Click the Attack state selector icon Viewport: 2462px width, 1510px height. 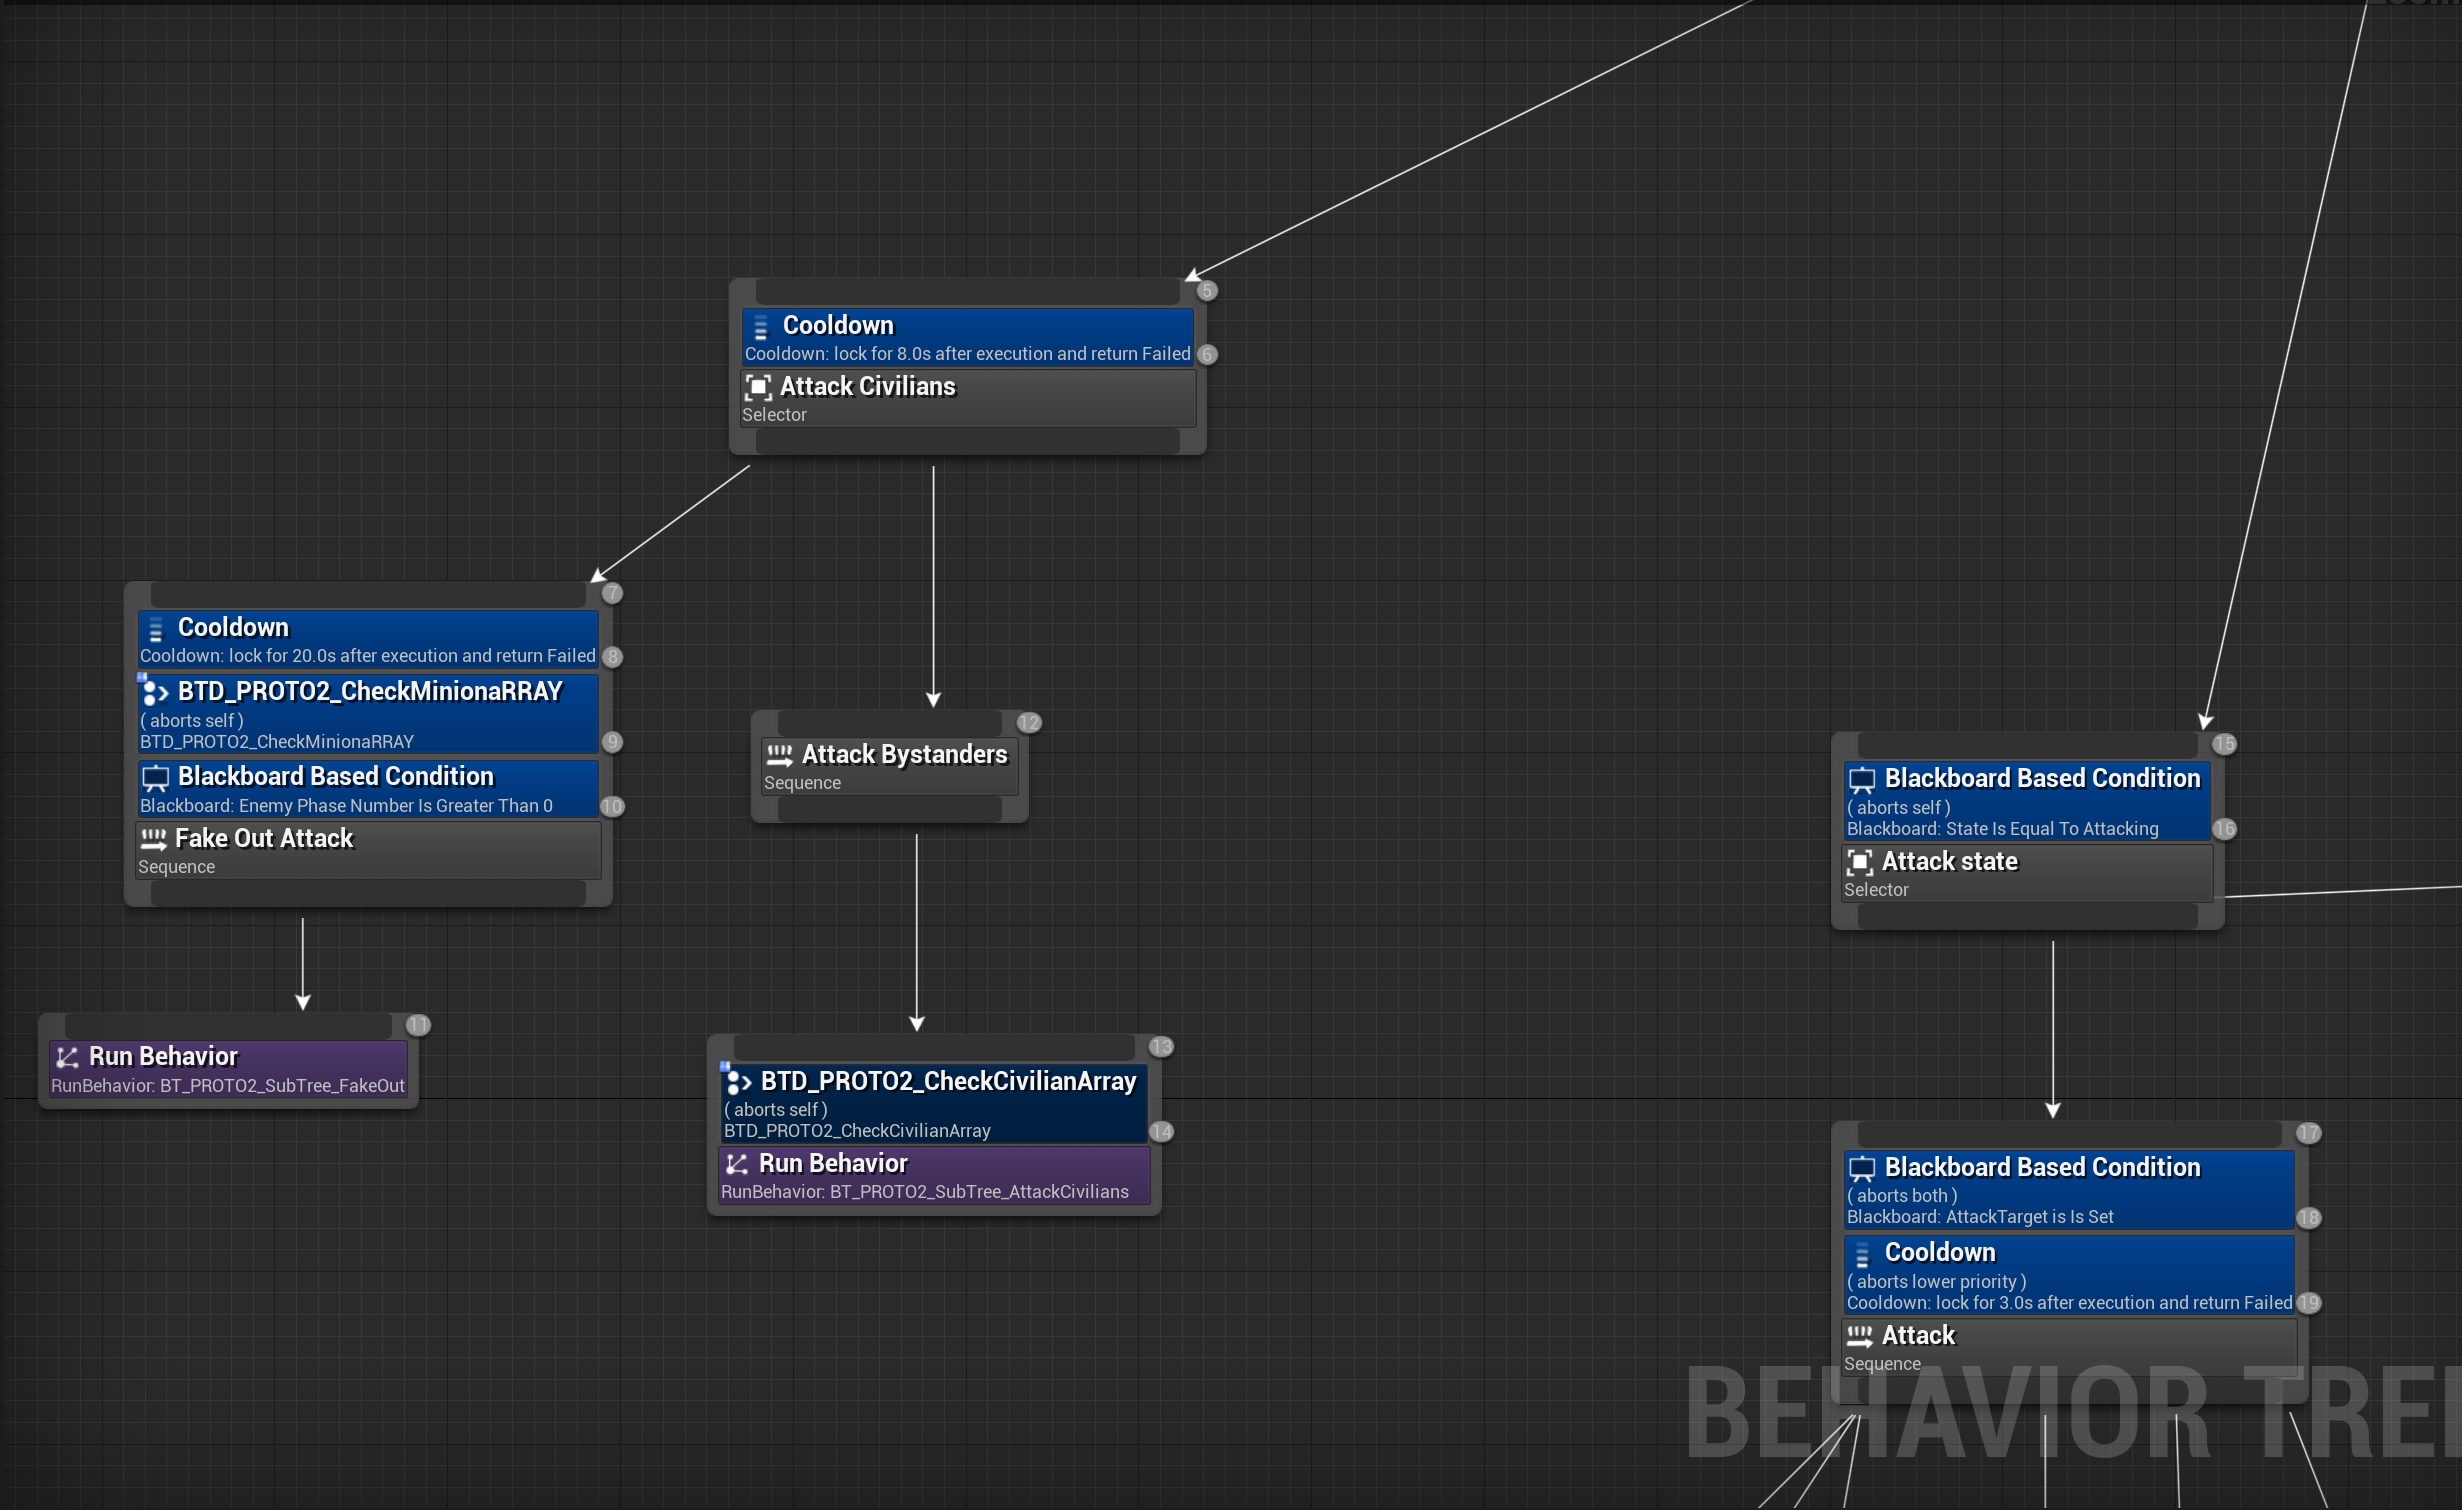click(1860, 862)
